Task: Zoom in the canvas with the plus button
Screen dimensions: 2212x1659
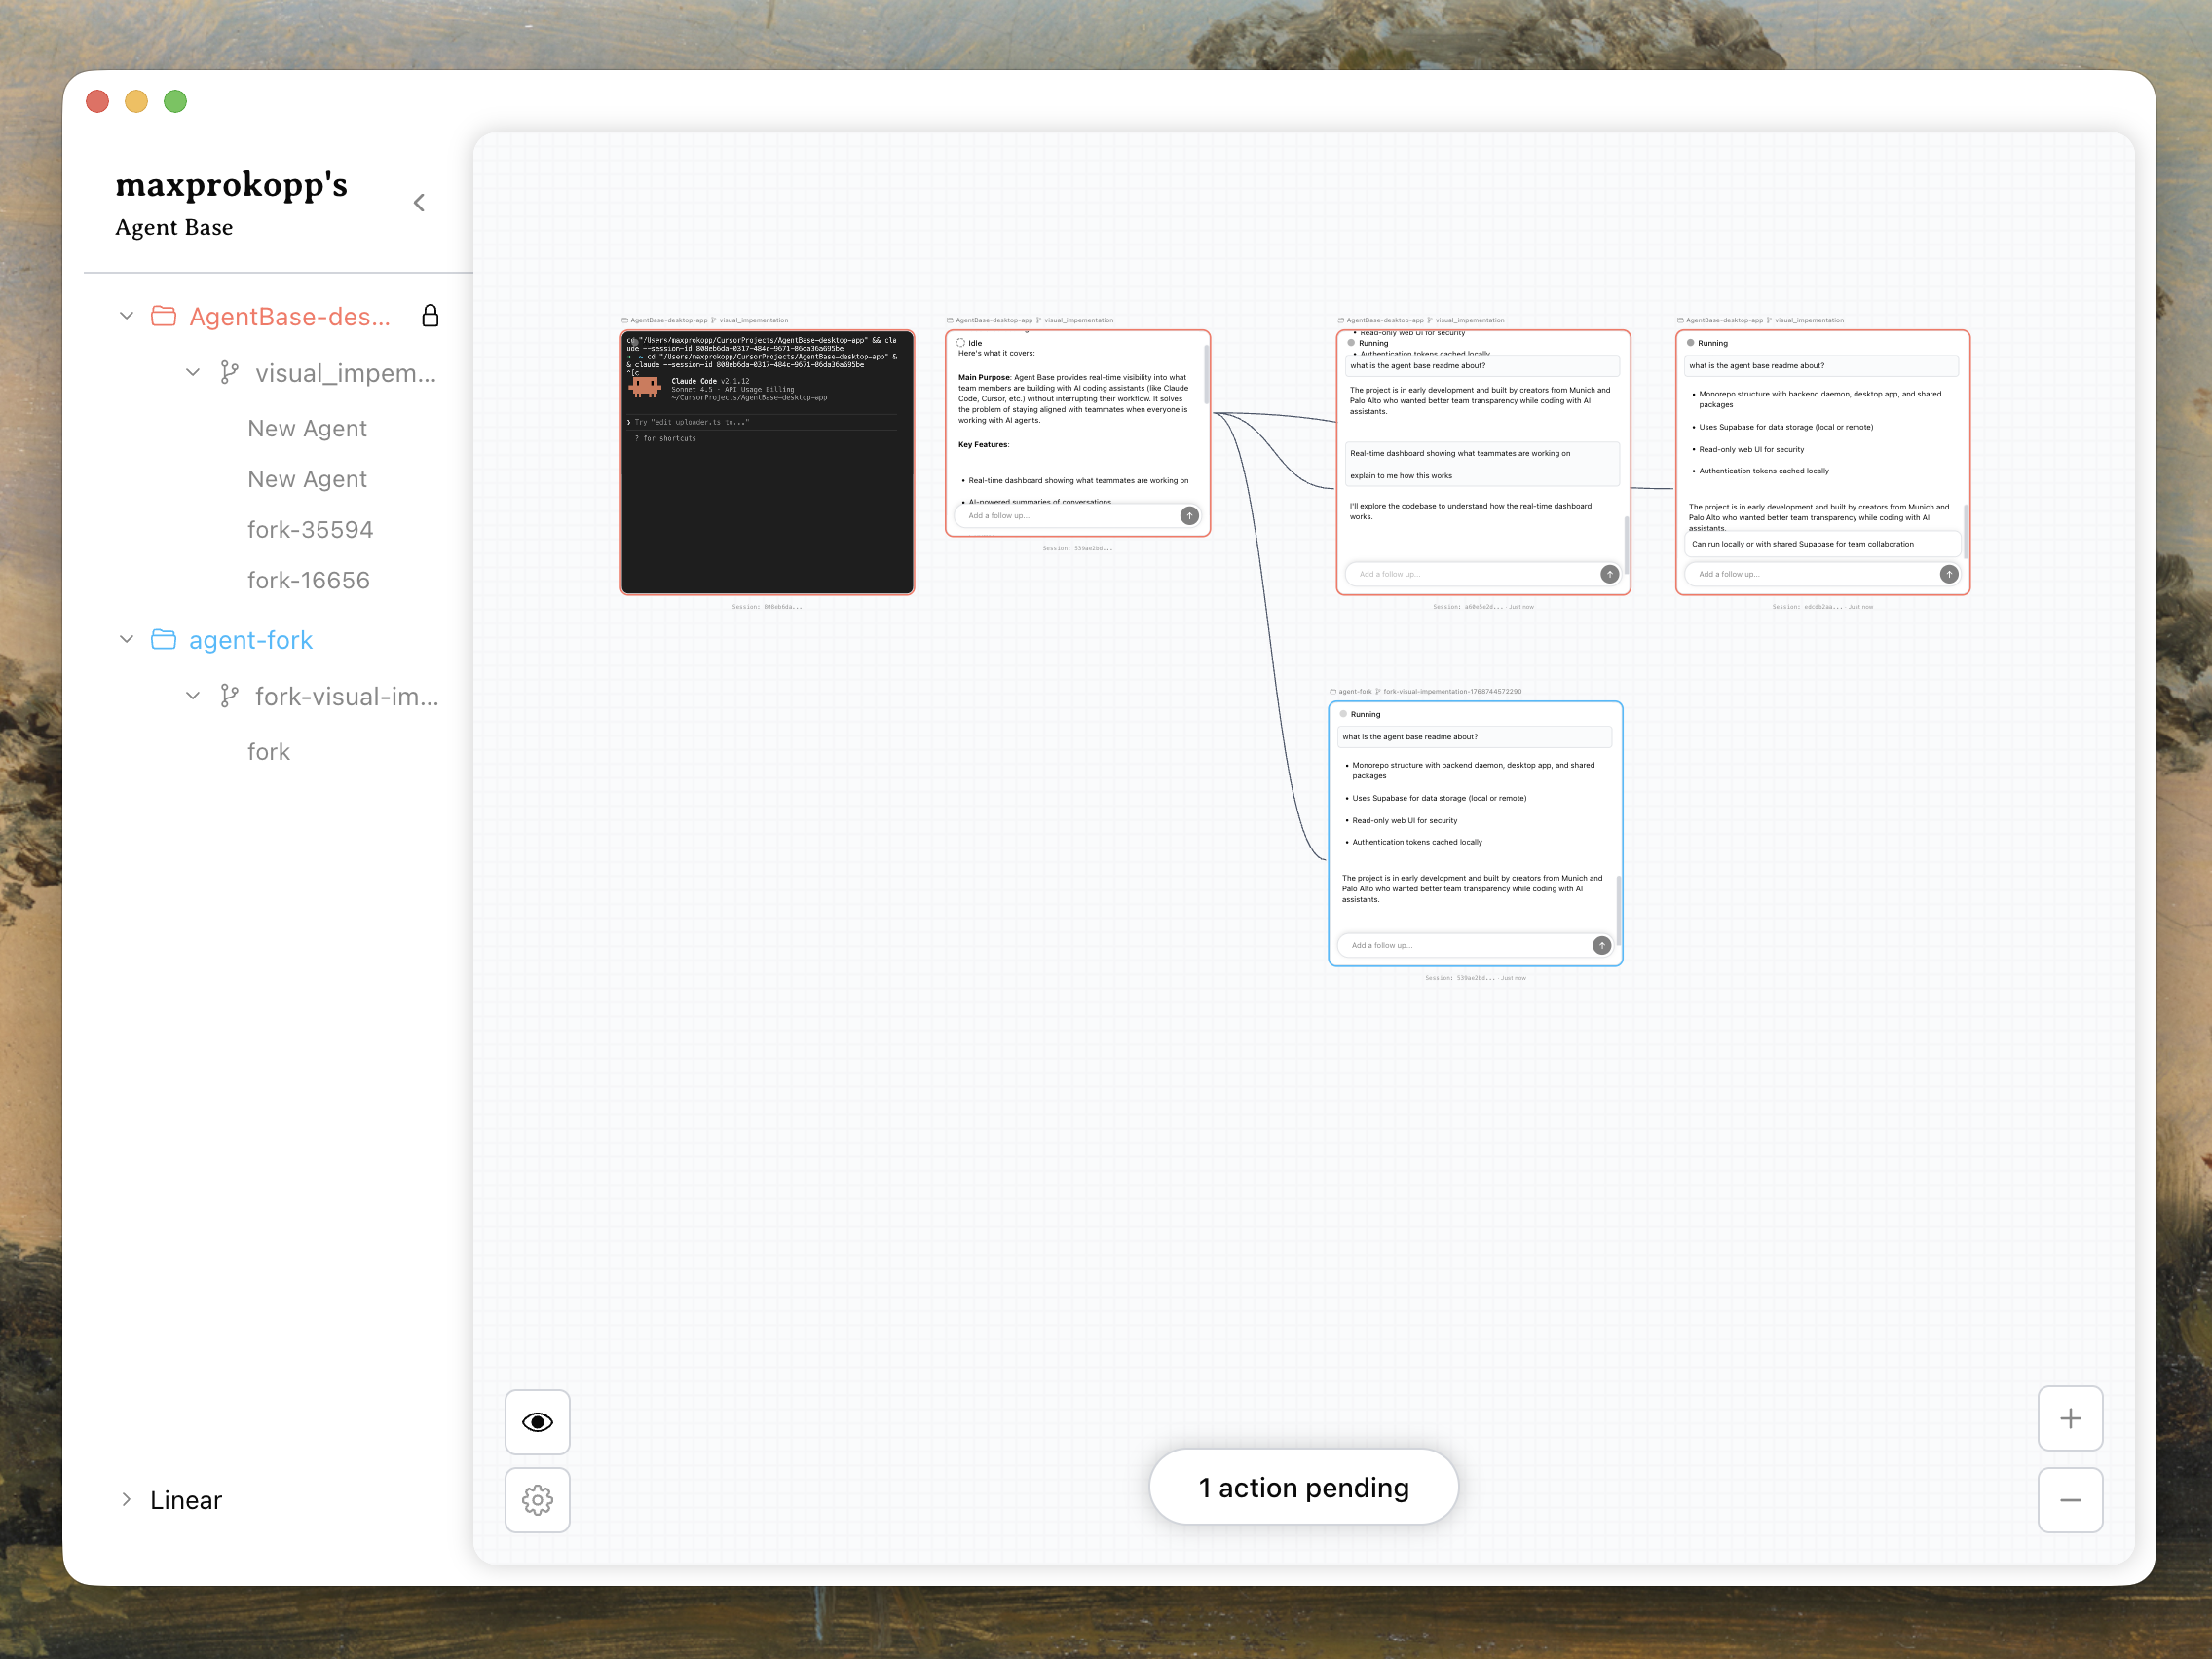Action: pos(2070,1418)
